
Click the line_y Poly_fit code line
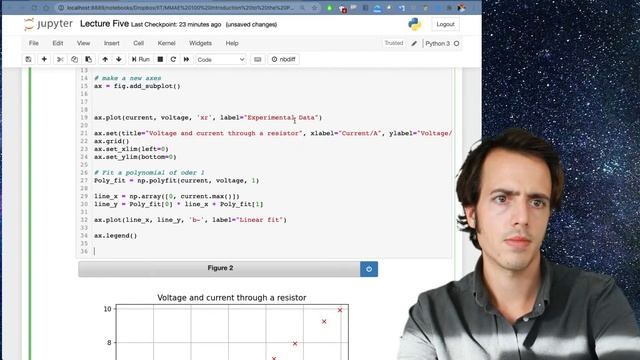pyautogui.click(x=178, y=204)
